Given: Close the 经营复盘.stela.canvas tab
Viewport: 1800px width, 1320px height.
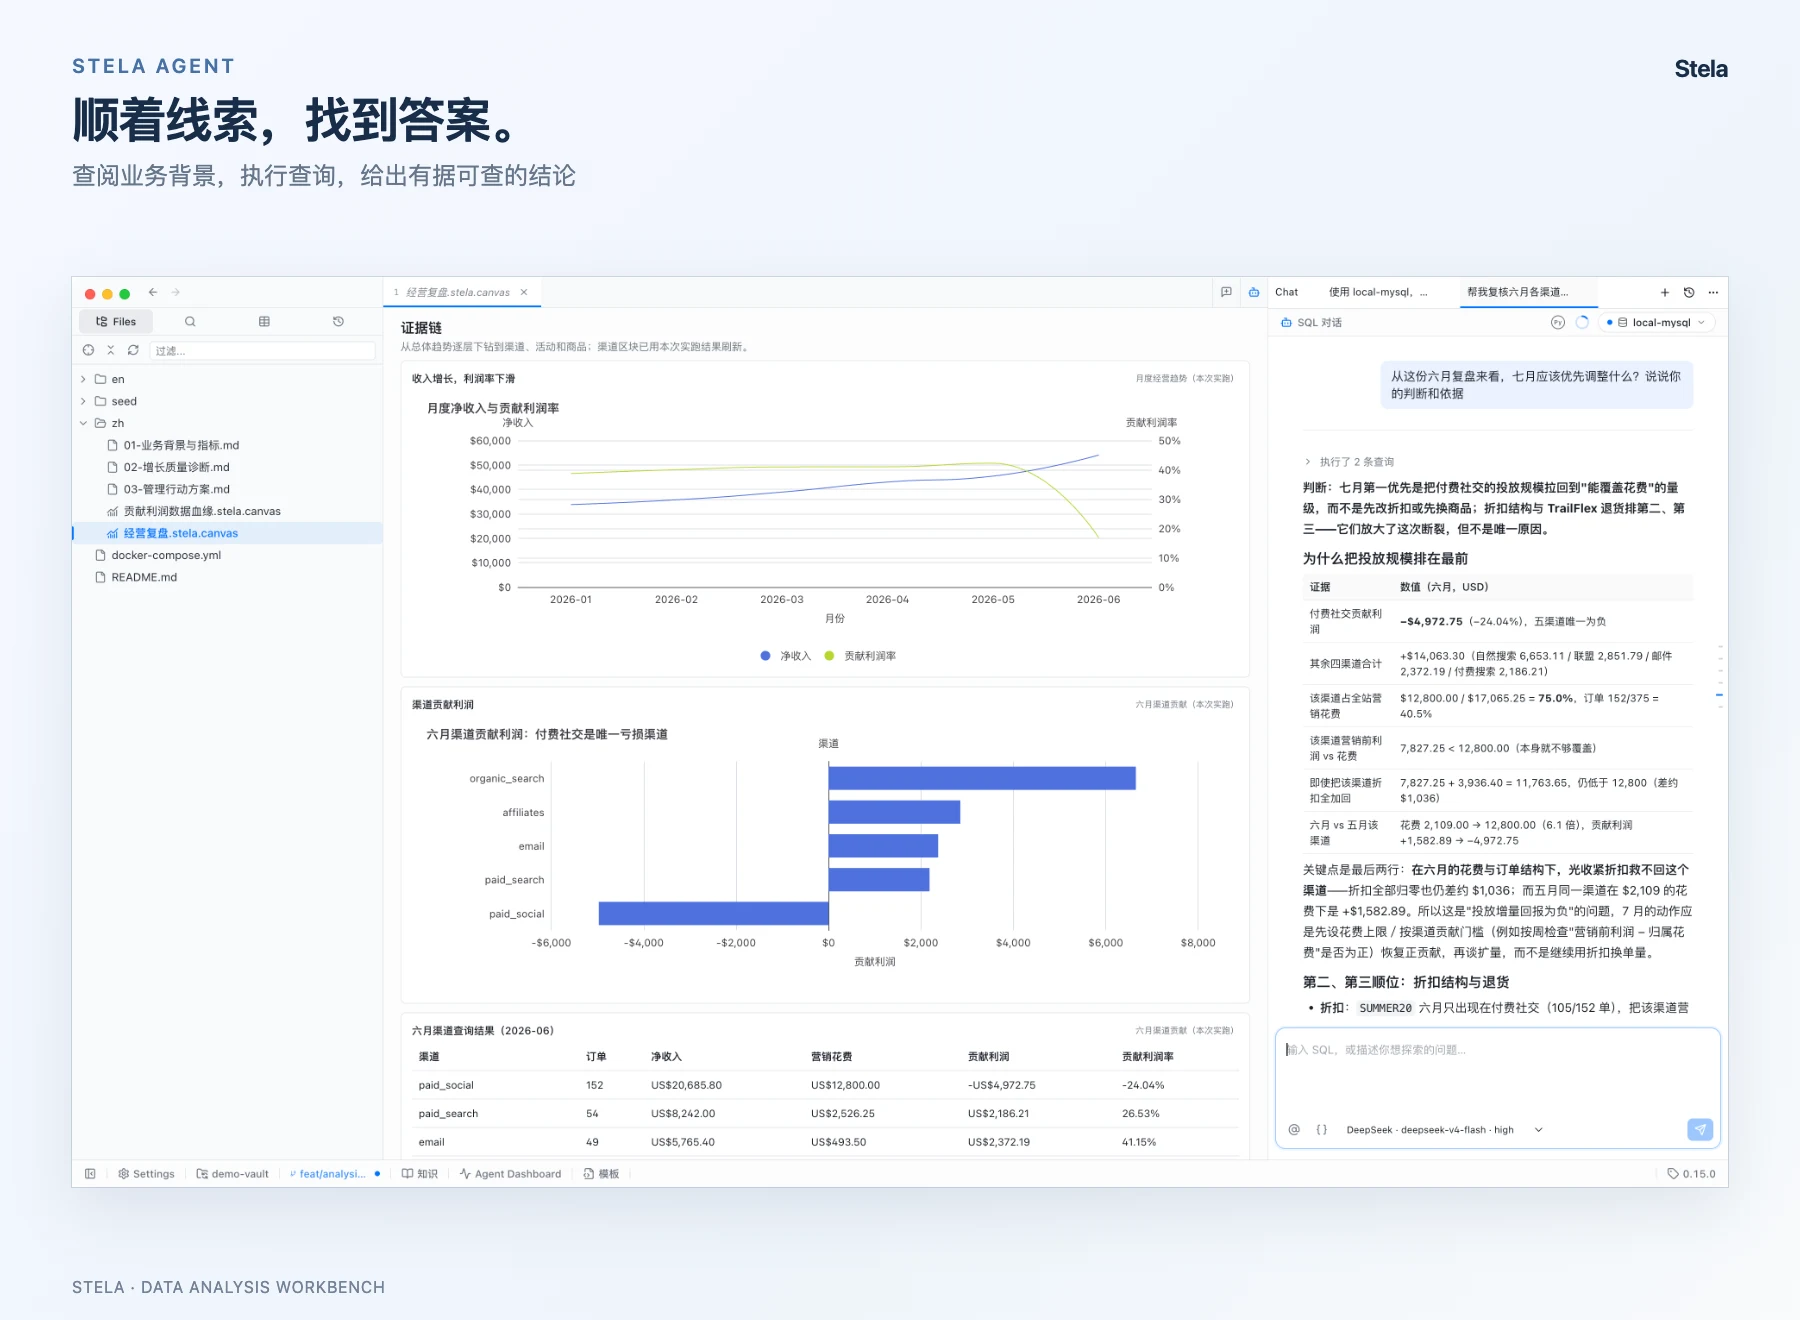Looking at the screenshot, I should [x=524, y=292].
